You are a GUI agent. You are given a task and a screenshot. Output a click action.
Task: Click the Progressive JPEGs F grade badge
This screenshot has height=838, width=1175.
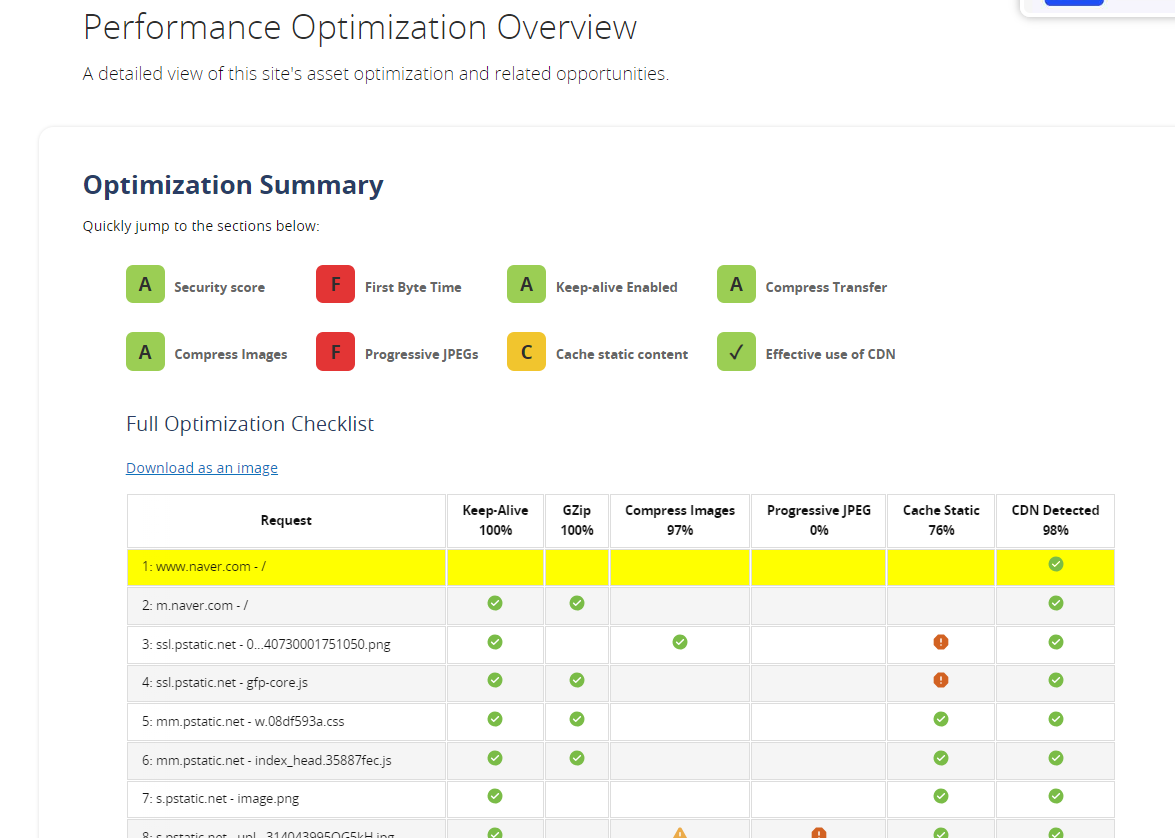[336, 352]
